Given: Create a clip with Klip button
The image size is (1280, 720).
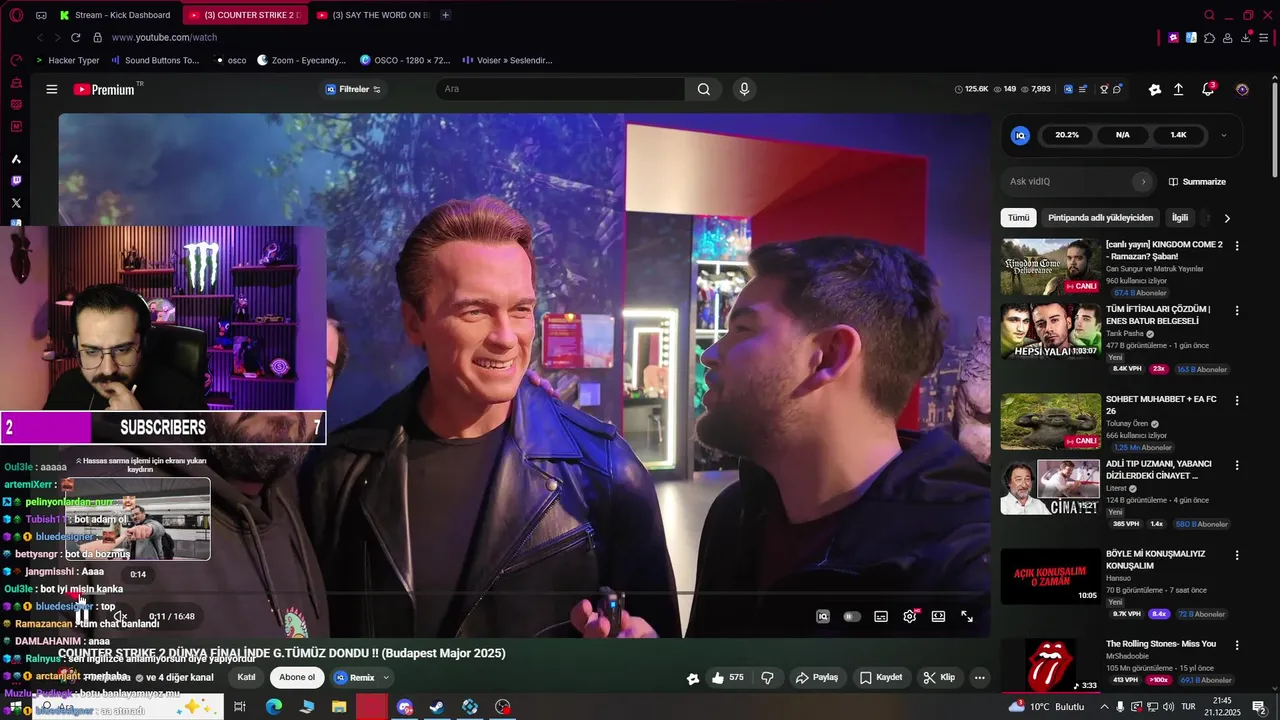Looking at the screenshot, I should point(939,677).
